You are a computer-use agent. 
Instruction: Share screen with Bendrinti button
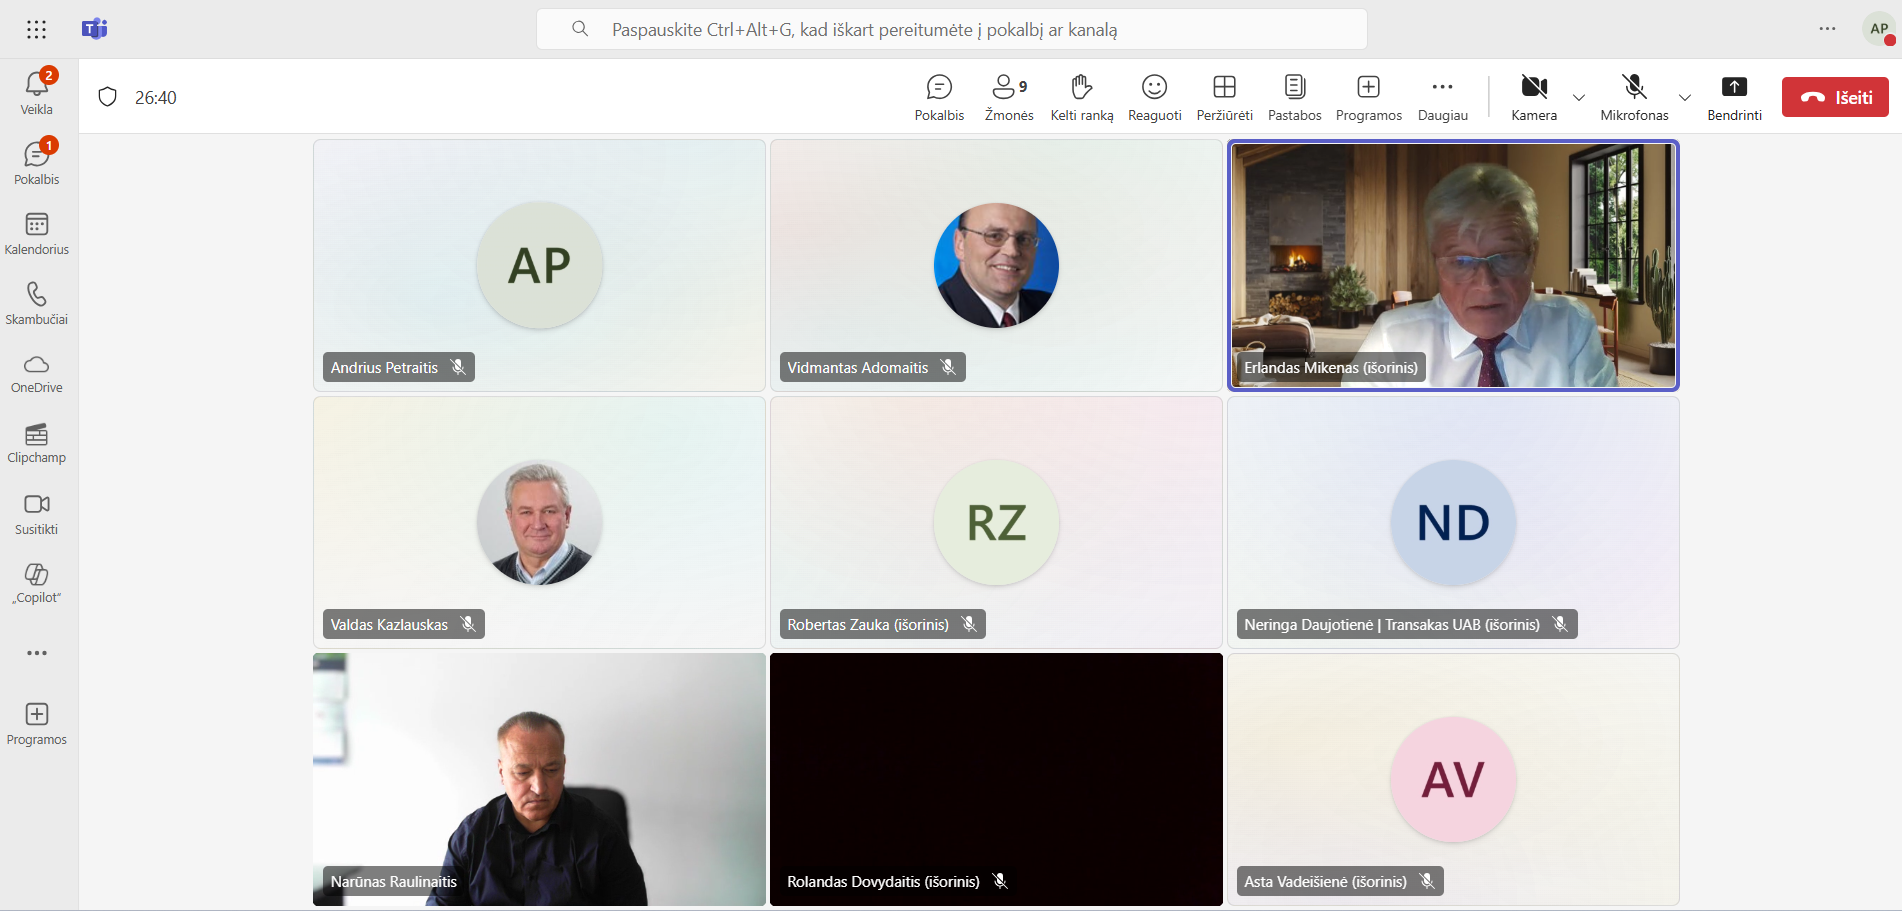click(1734, 98)
